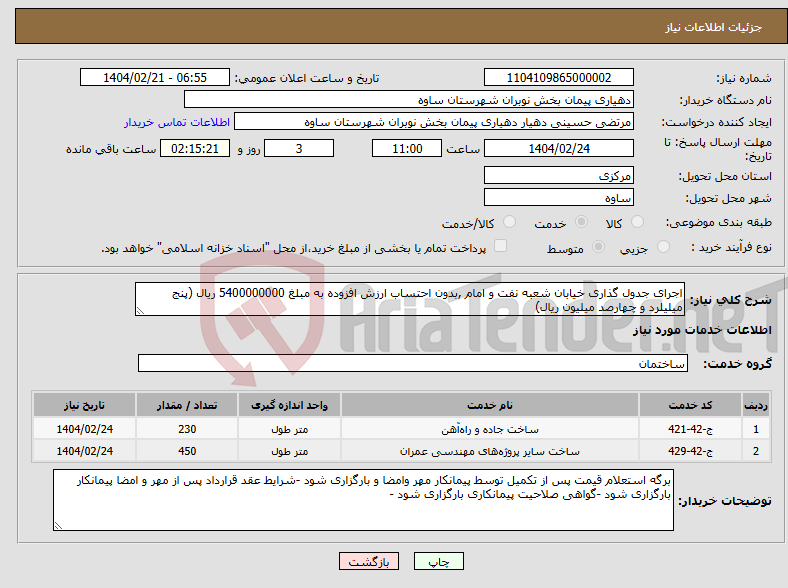
Task: Click the remaining days field showing 3
Action: click(x=299, y=148)
